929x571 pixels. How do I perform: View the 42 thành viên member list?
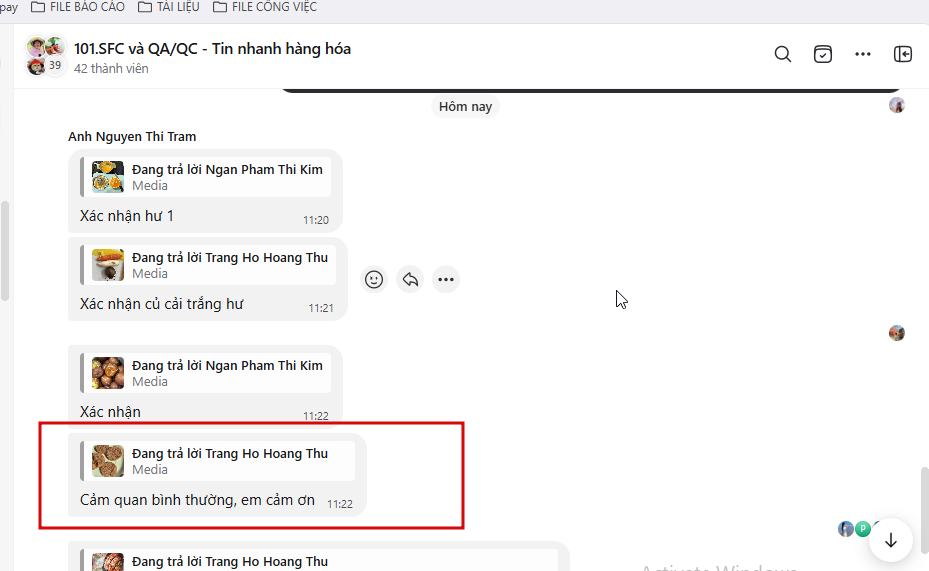[111, 69]
